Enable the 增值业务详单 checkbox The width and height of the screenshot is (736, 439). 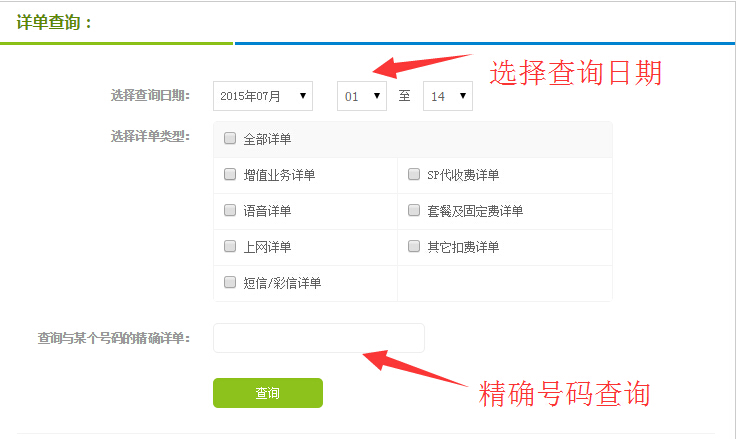(230, 175)
